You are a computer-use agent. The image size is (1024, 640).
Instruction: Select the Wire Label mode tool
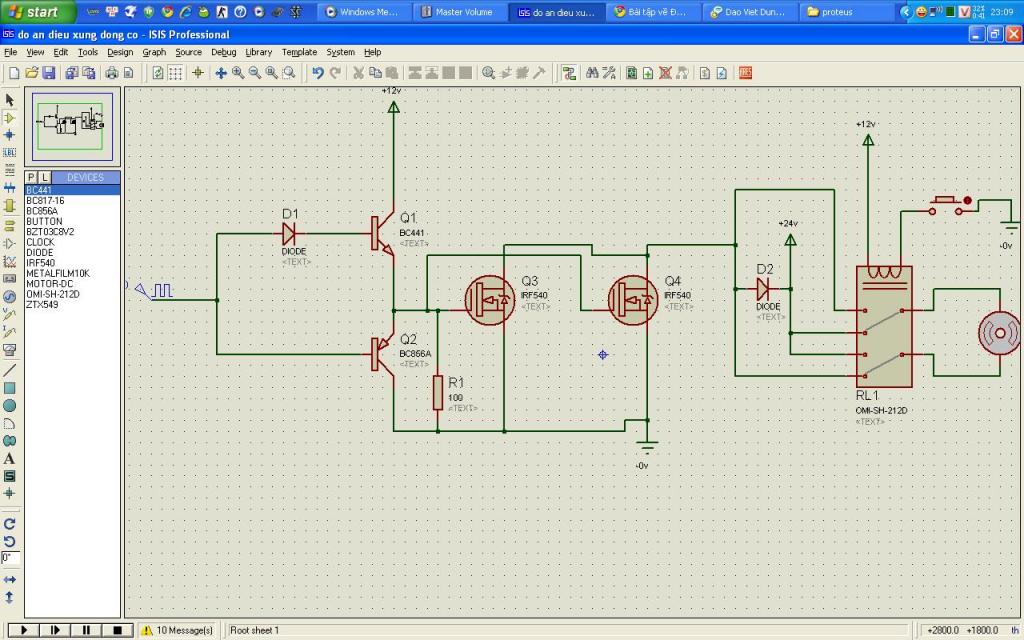point(10,152)
